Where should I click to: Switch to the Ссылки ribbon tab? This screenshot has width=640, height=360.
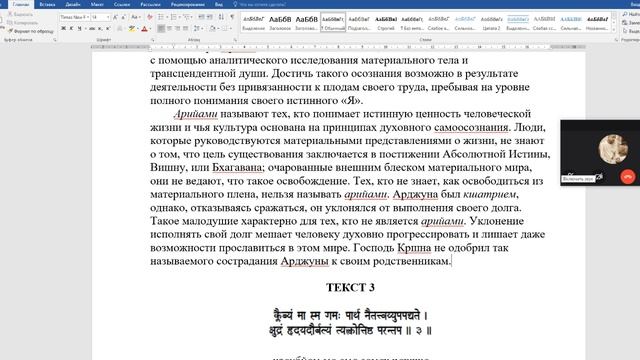pyautogui.click(x=122, y=4)
